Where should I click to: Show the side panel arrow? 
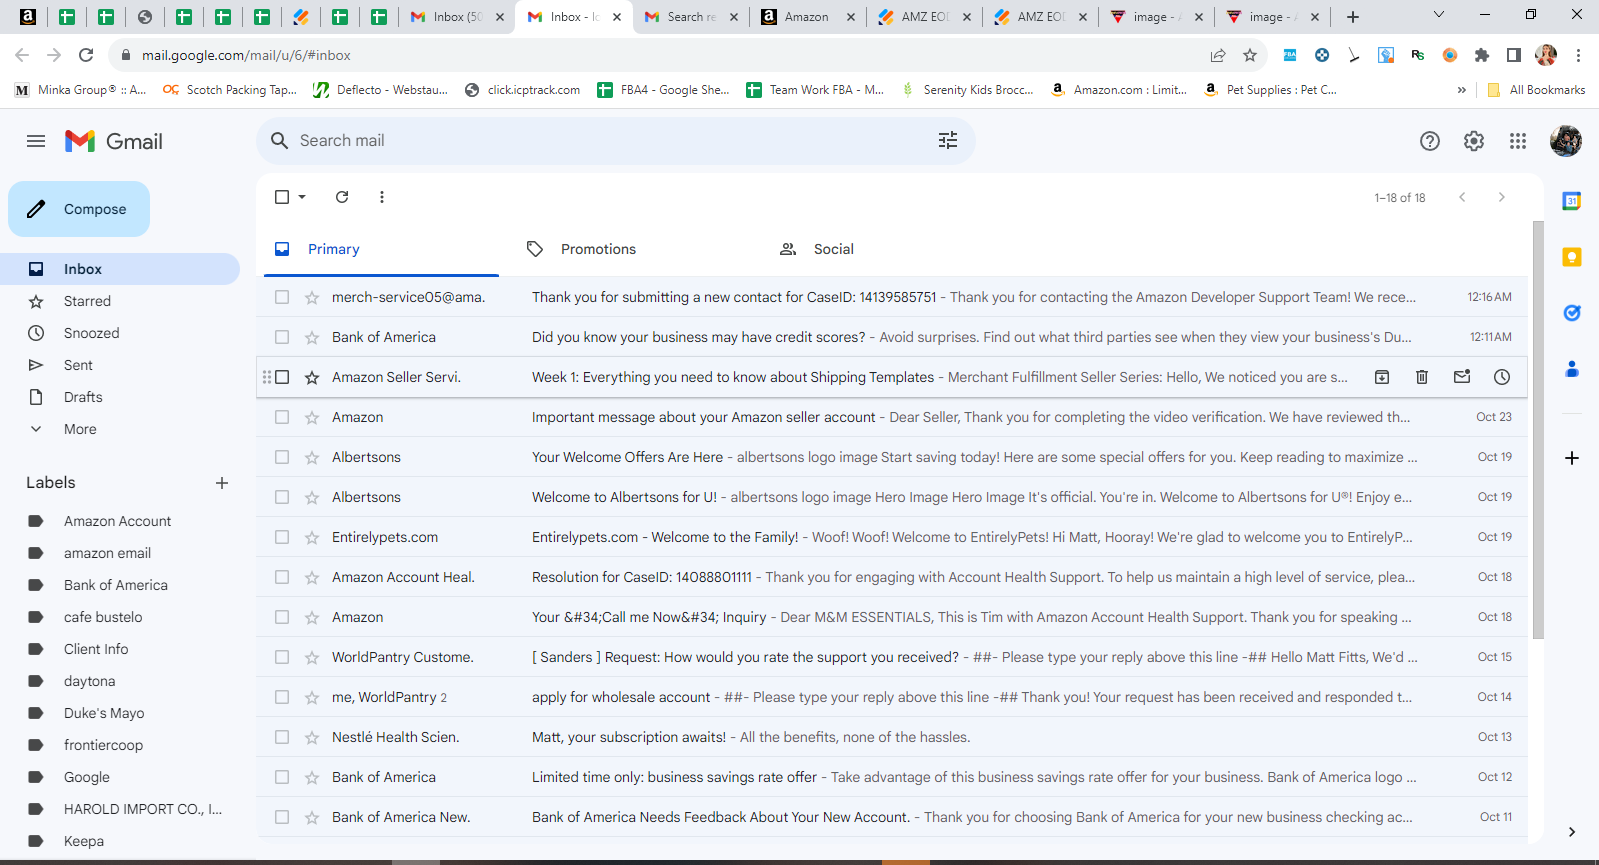(1572, 832)
